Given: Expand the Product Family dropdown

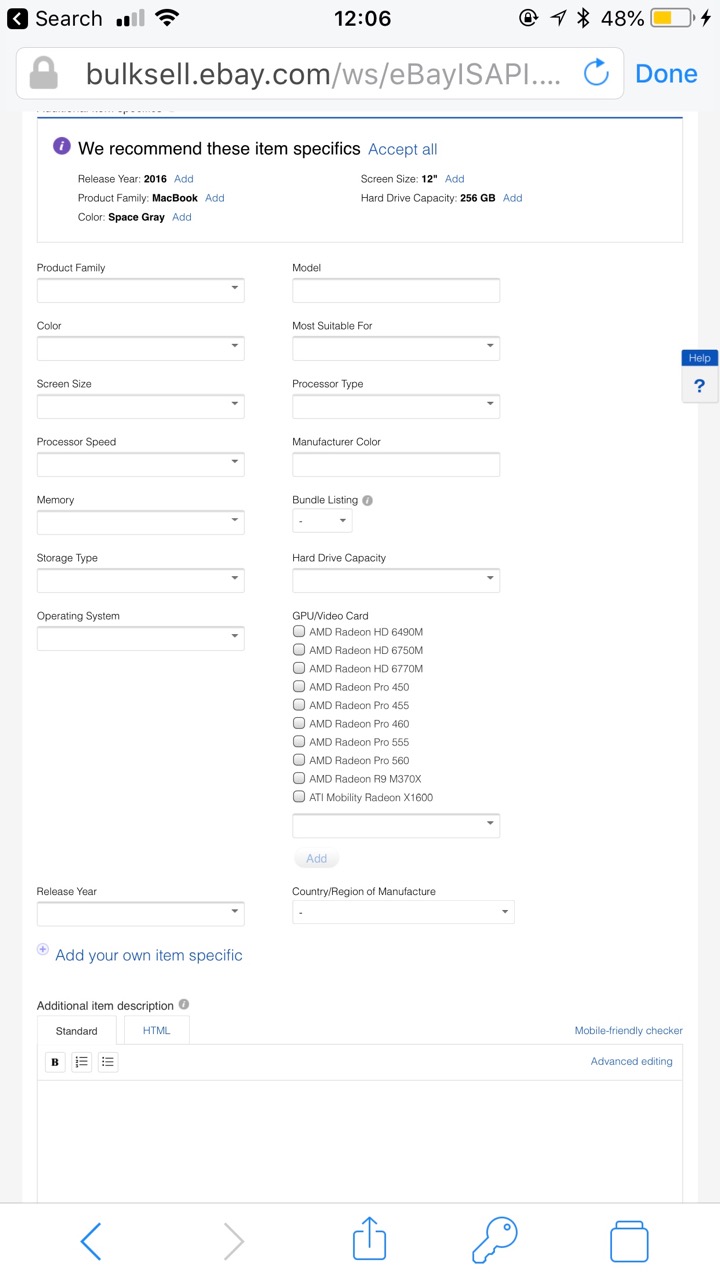Looking at the screenshot, I should tap(140, 290).
